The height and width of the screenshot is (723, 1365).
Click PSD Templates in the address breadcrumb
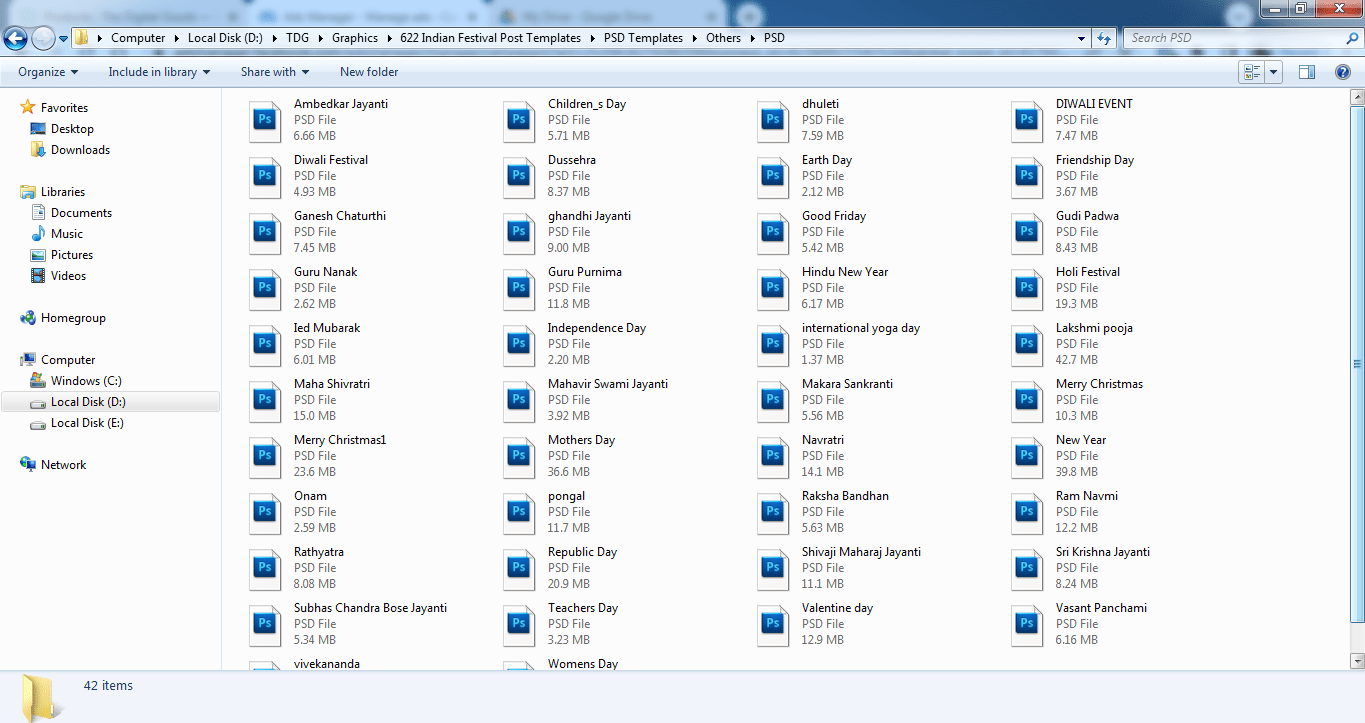coord(643,38)
